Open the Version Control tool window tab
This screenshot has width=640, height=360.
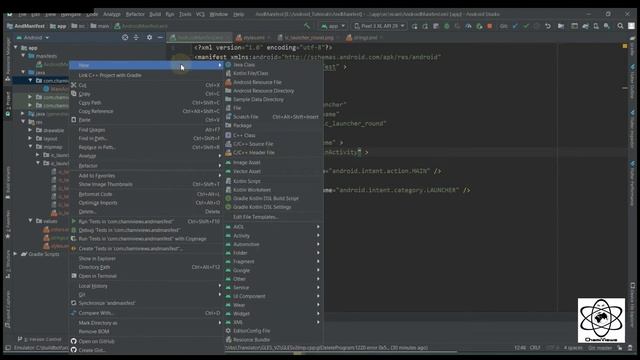click(40, 339)
